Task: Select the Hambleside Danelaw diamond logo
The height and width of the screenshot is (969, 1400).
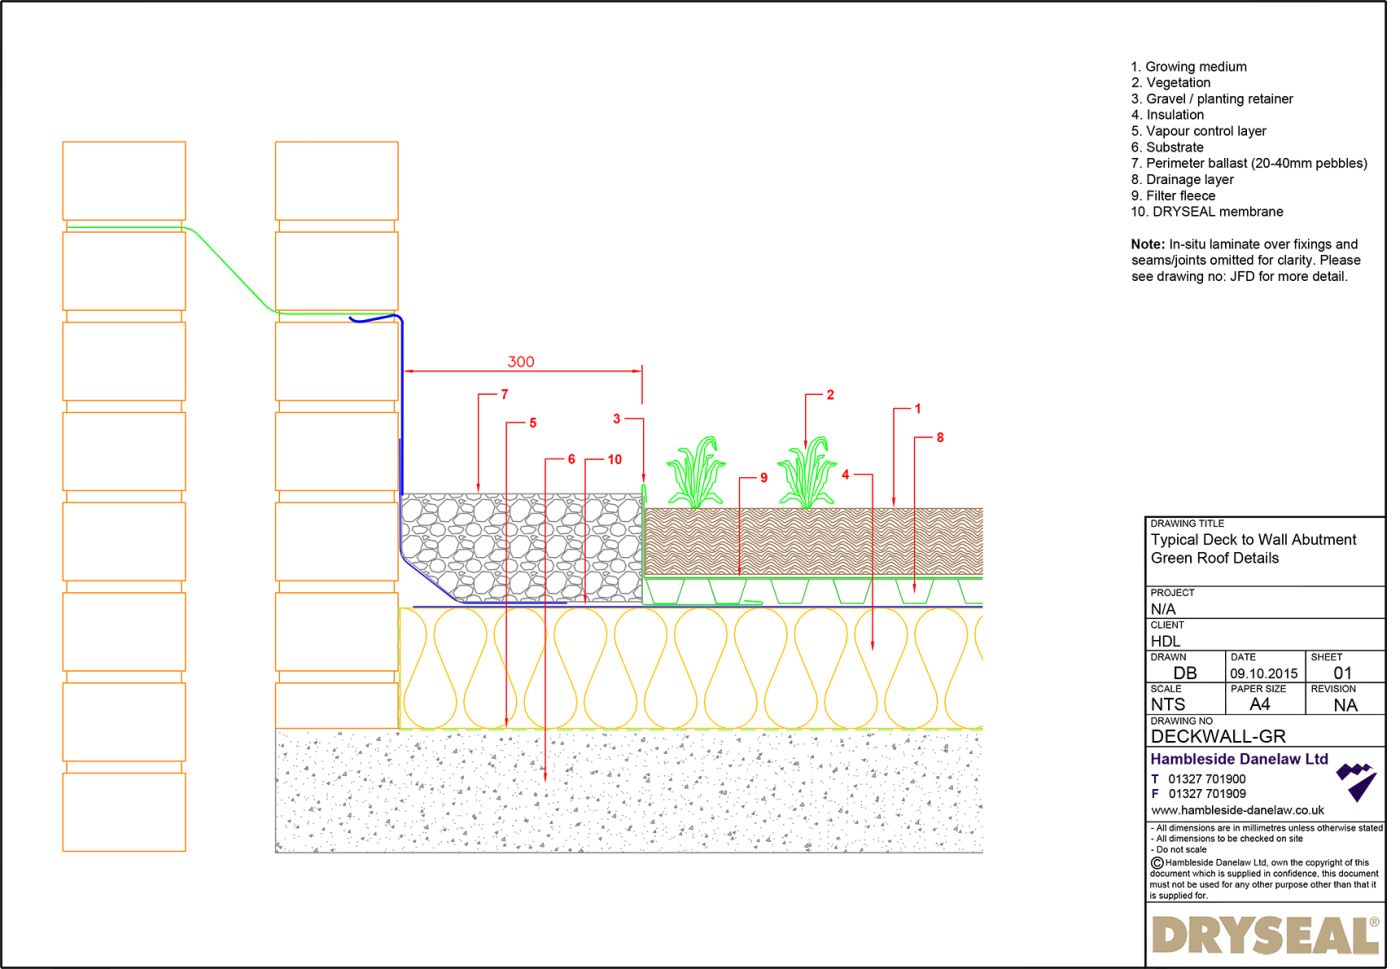Action: tap(1358, 781)
